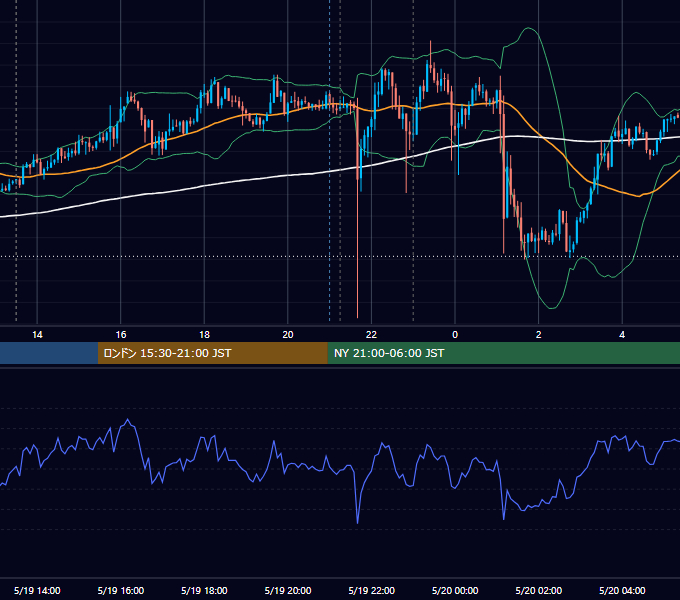
Task: Click the 5/19 18:00 indicator axis label
Action: [204, 590]
